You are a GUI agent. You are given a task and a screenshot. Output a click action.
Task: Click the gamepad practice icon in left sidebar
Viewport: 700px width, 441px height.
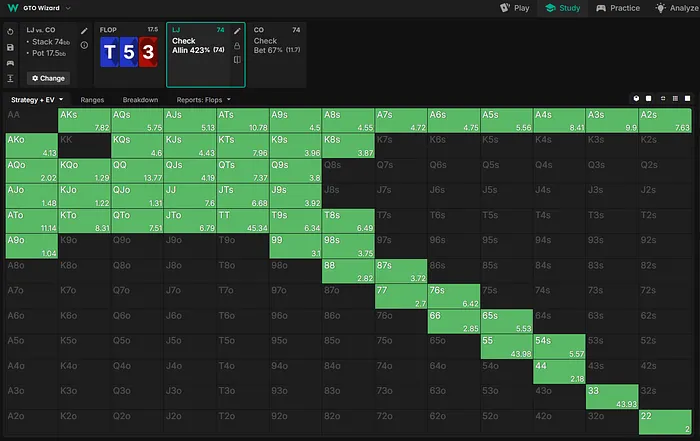pyautogui.click(x=9, y=61)
